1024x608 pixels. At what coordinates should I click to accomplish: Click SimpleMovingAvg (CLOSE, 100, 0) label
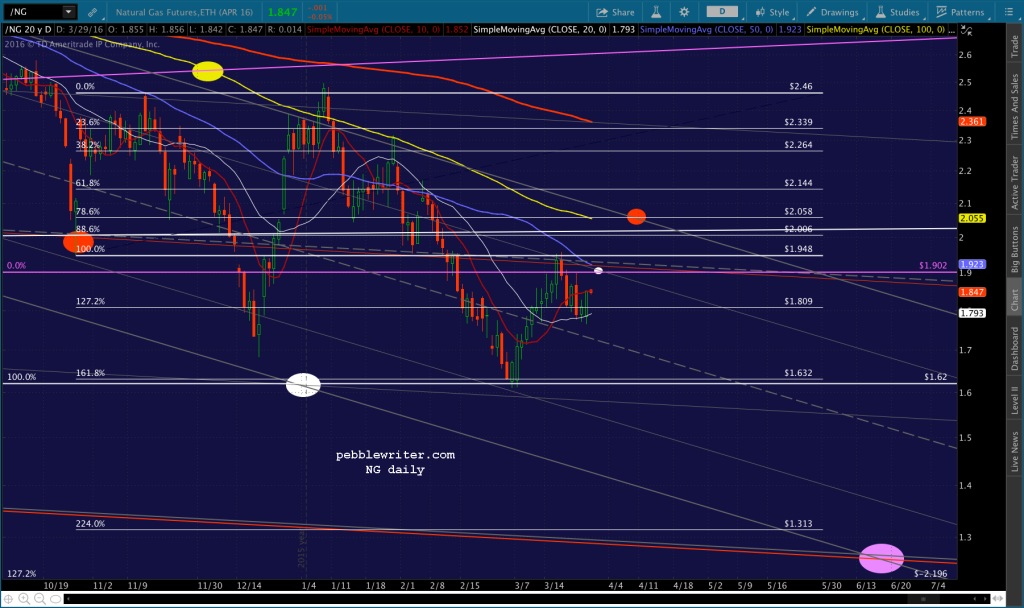click(x=876, y=30)
